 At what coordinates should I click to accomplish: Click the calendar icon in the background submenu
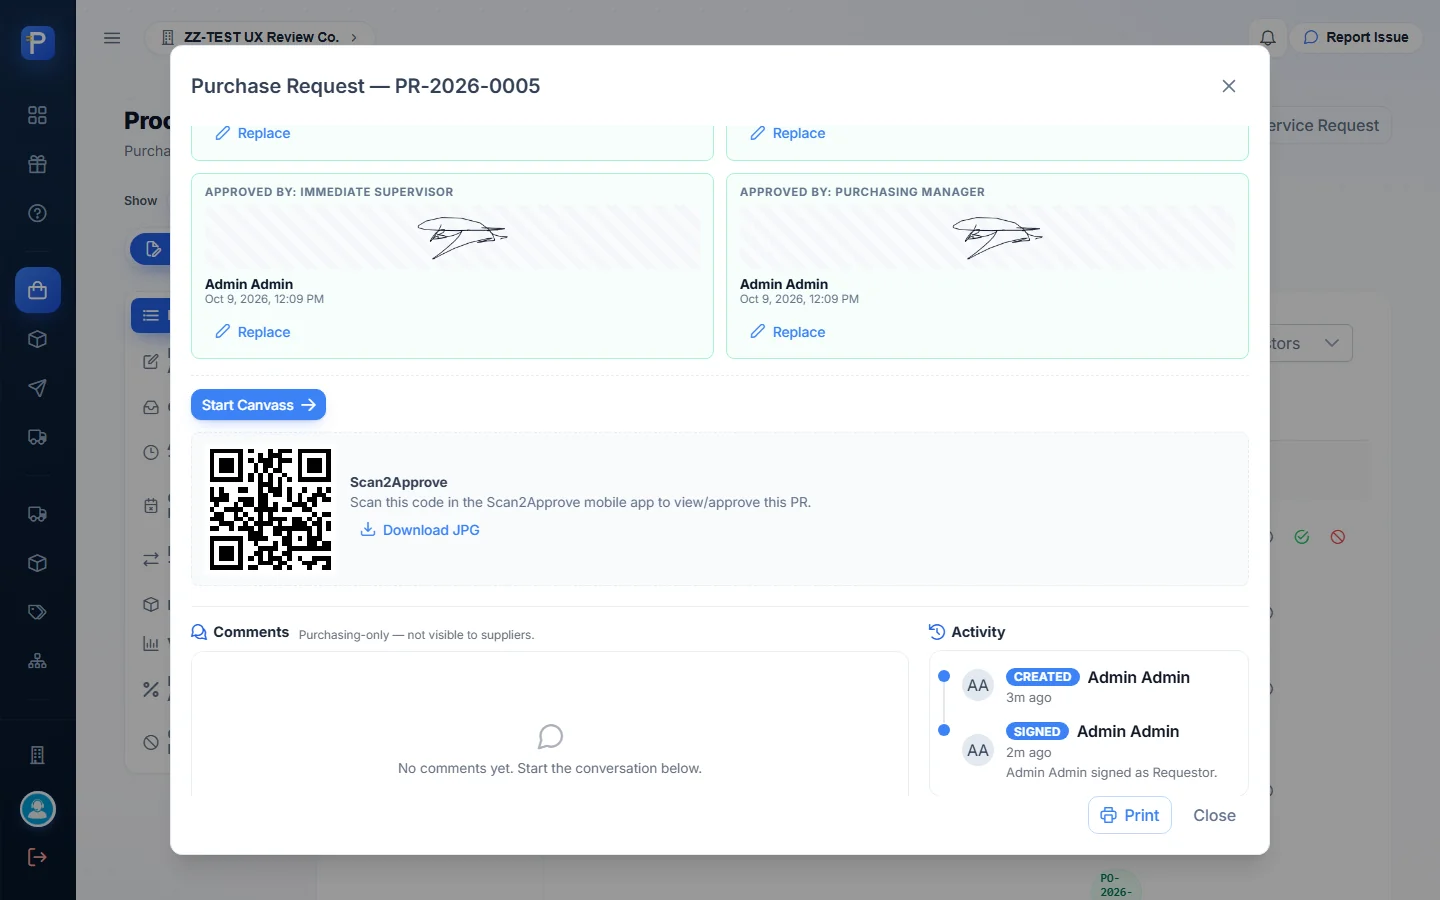151,506
